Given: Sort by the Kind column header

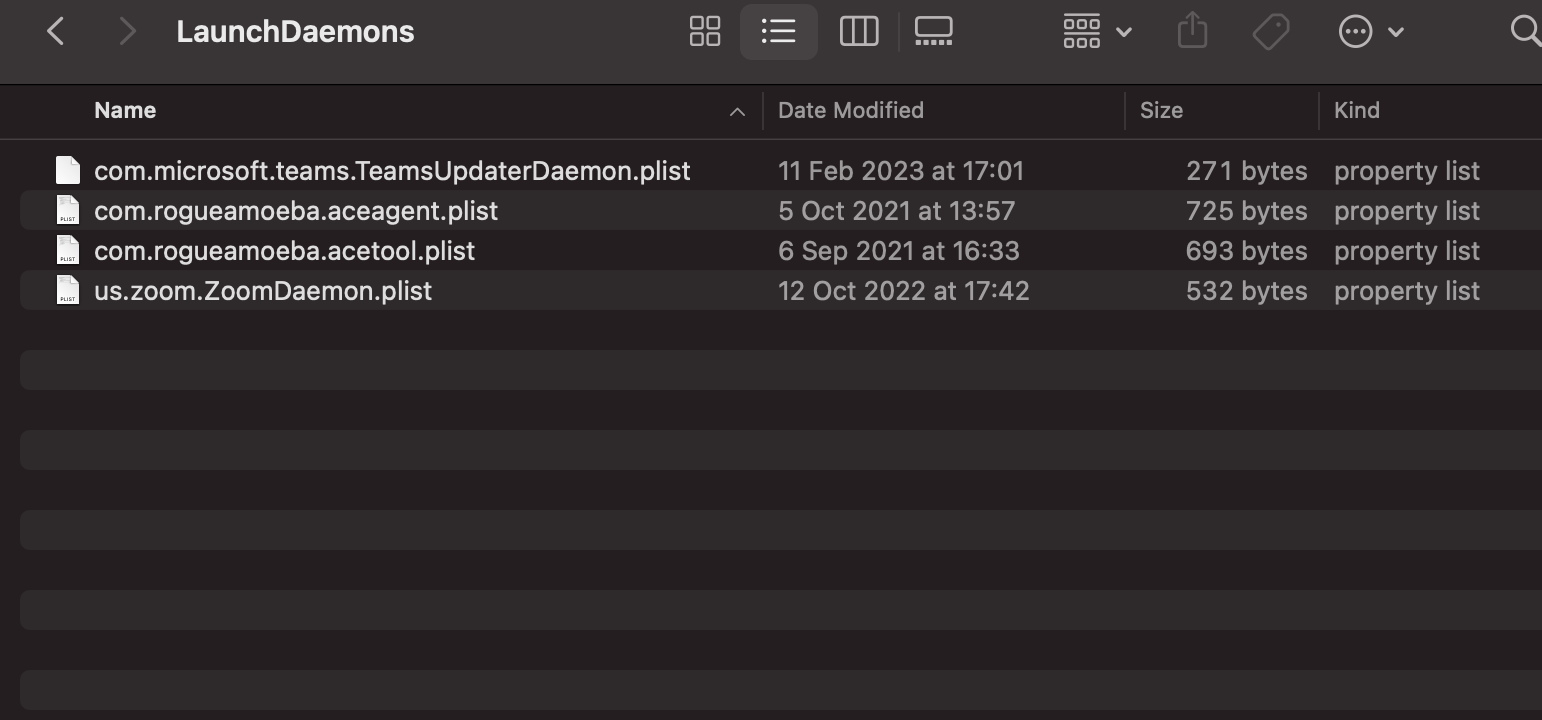Looking at the screenshot, I should pos(1356,111).
